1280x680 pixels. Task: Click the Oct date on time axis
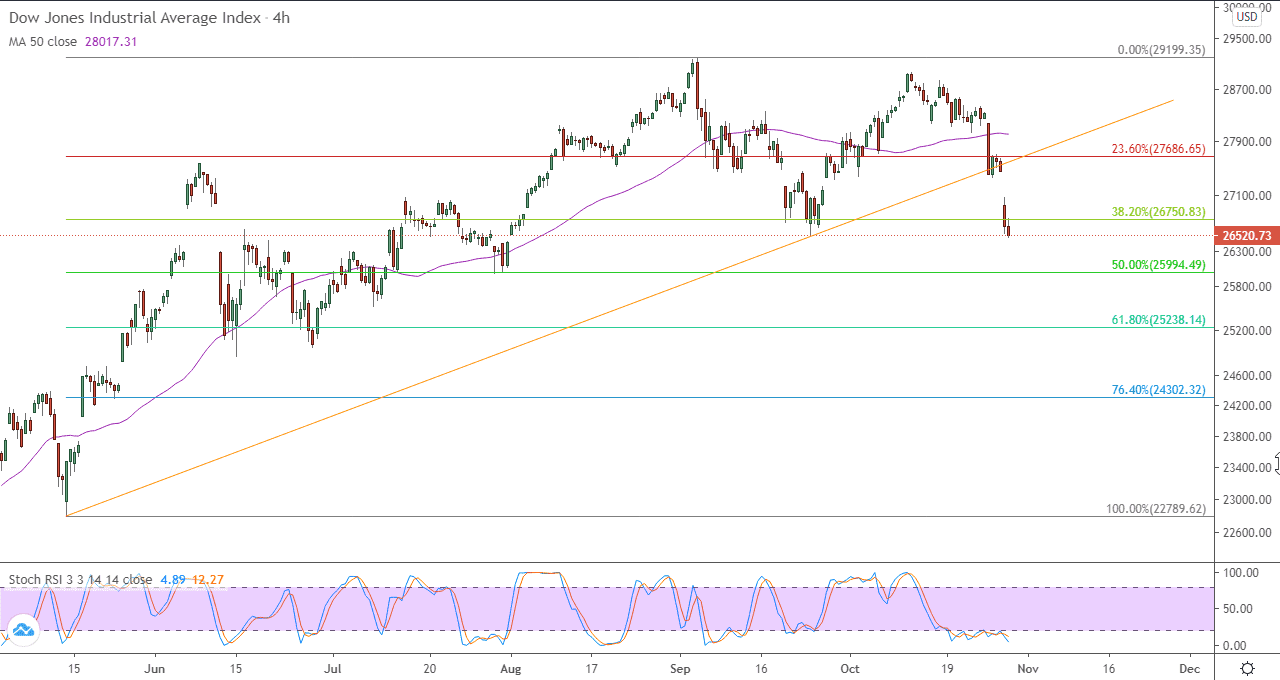(x=850, y=667)
